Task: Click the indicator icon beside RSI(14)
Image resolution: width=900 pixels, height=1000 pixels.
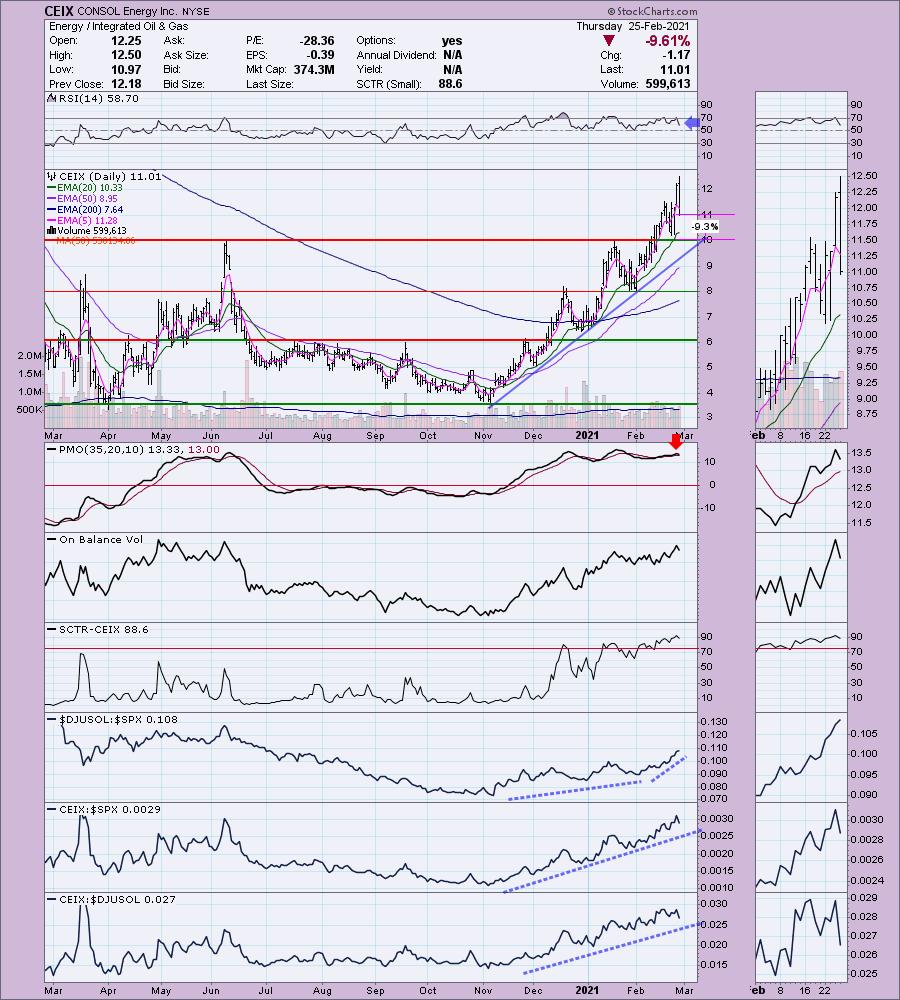Action: click(x=52, y=98)
